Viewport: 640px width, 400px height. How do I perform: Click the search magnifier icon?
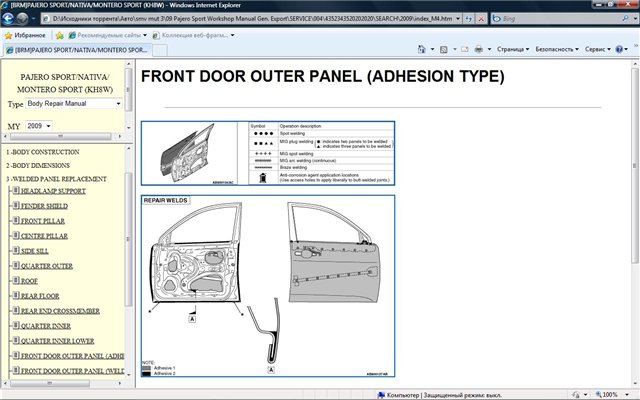tap(625, 19)
